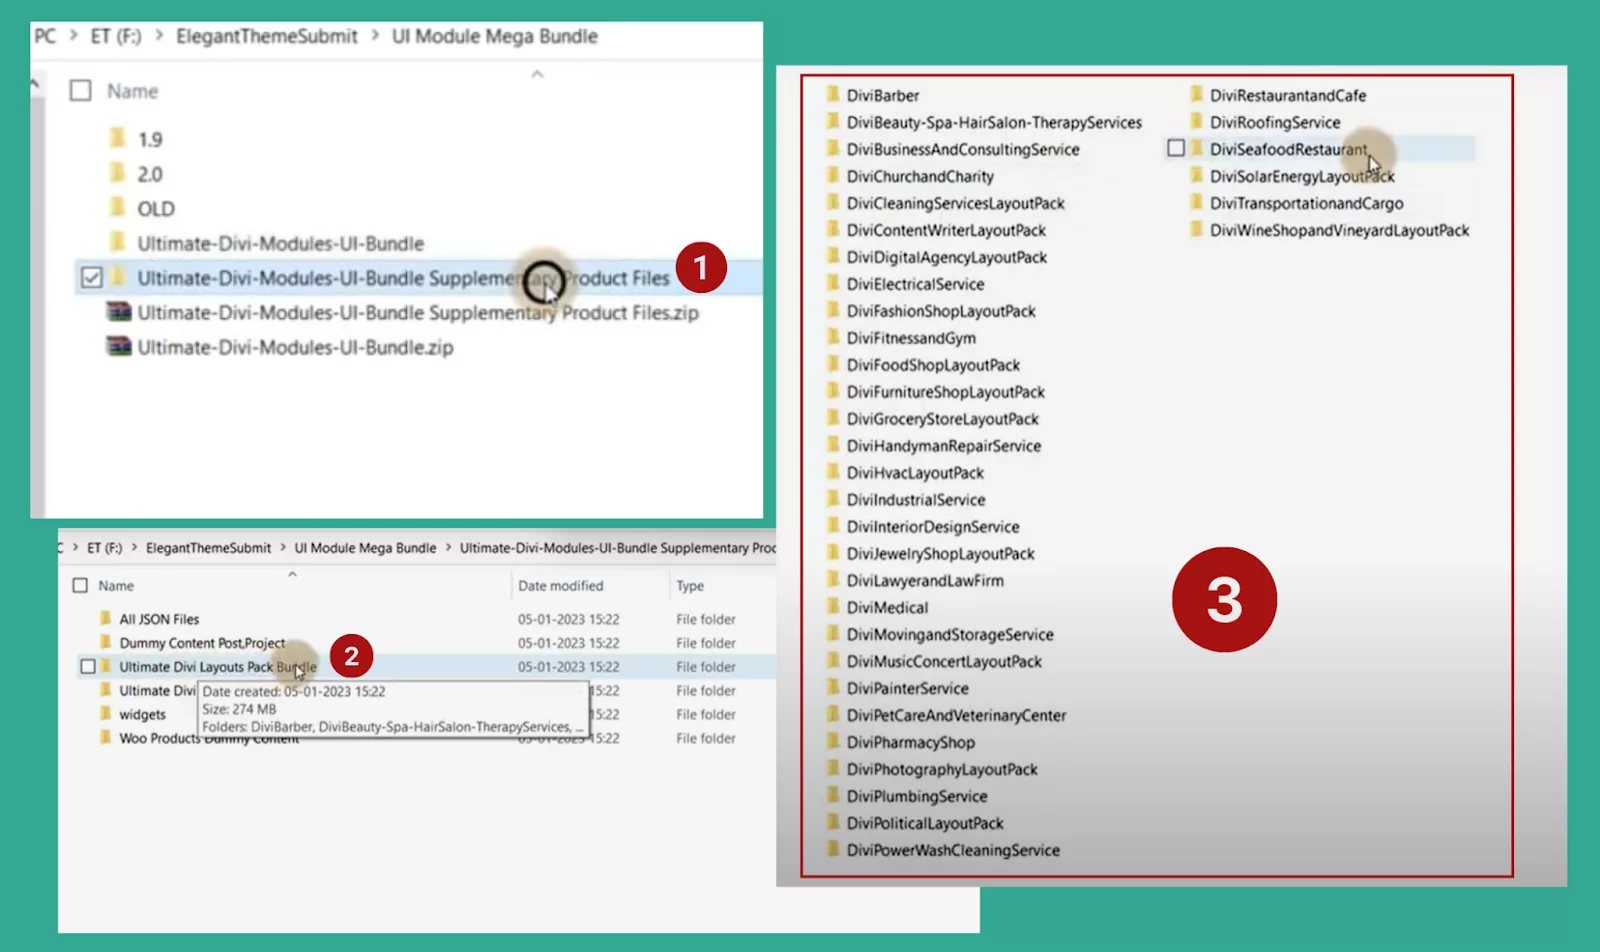Click sort arrow above Name column in top window

(x=537, y=74)
